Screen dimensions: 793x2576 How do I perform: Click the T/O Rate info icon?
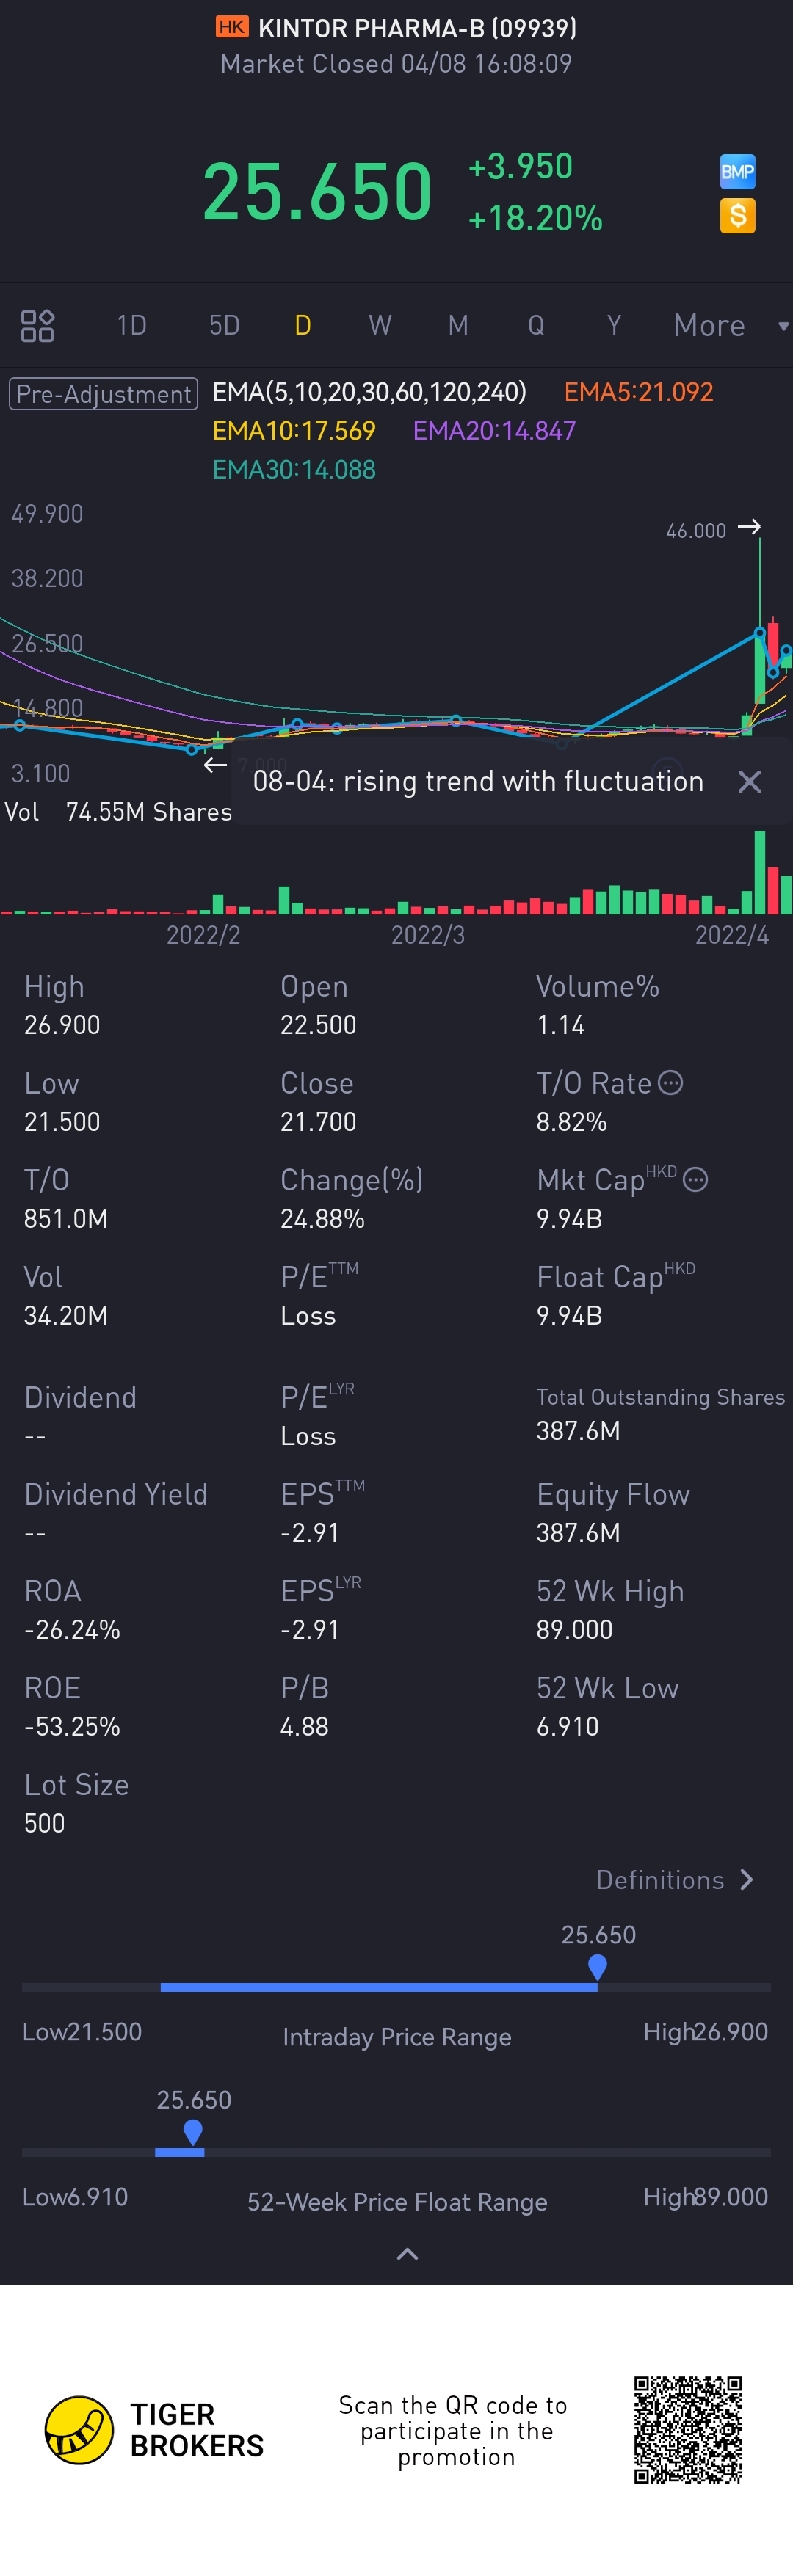click(x=671, y=1082)
